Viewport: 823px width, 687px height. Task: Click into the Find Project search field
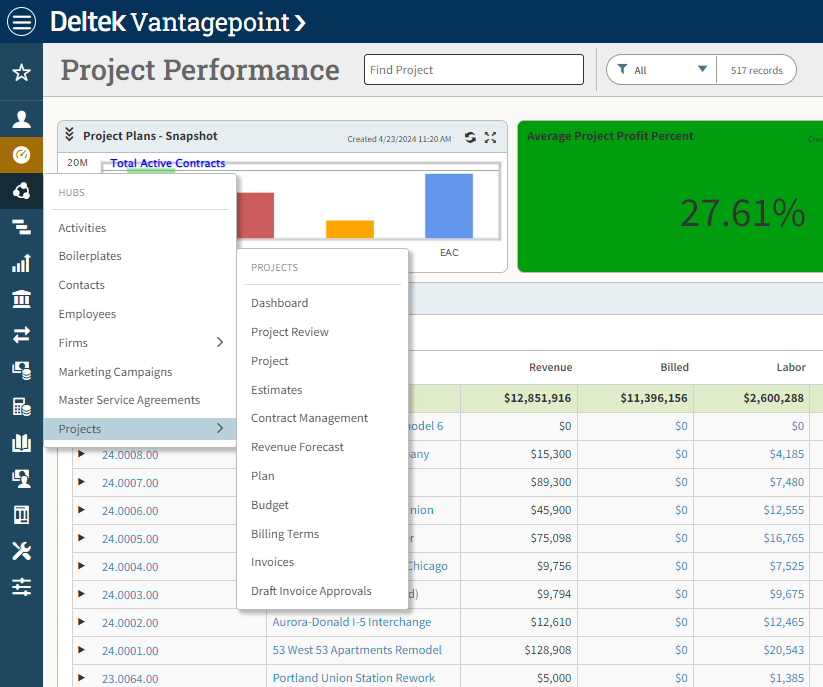click(x=473, y=70)
